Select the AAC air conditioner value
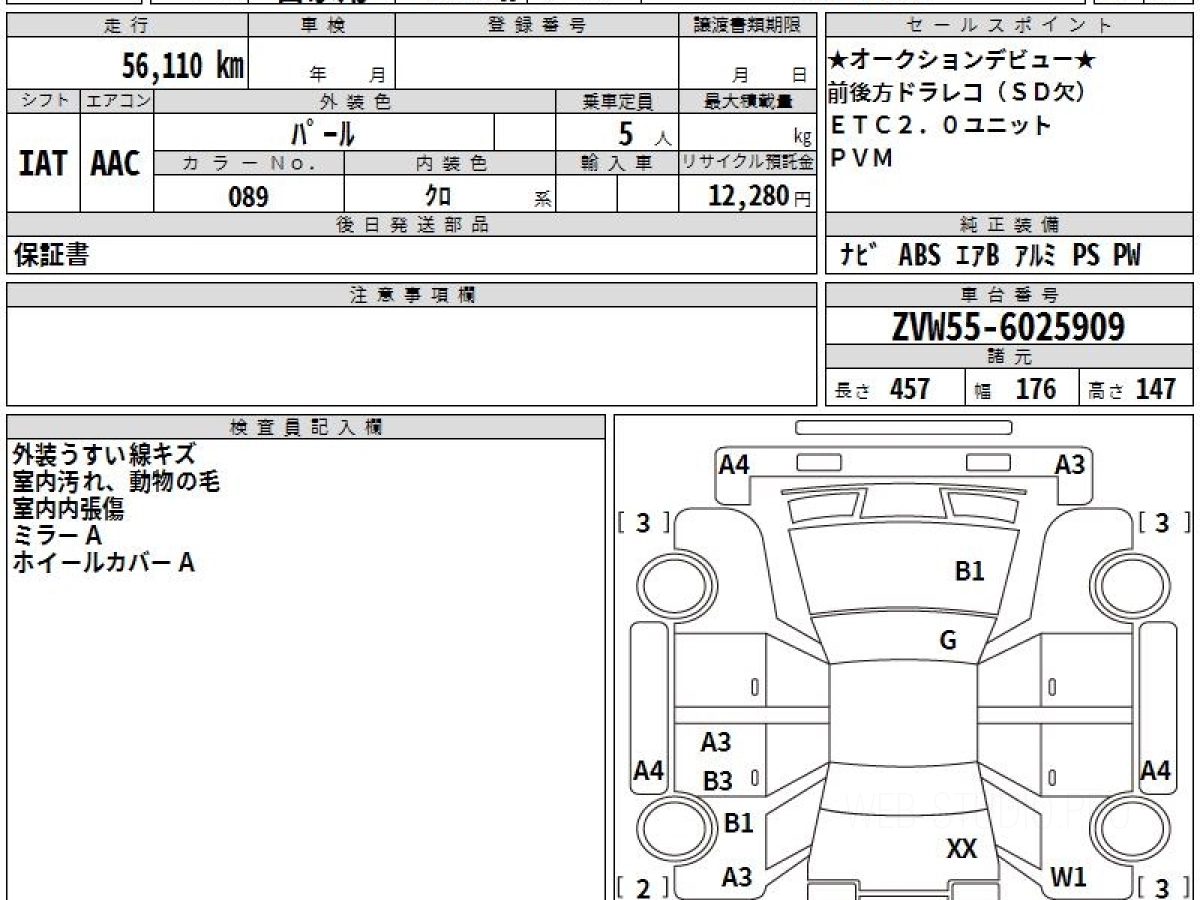The height and width of the screenshot is (900, 1200). coord(116,164)
